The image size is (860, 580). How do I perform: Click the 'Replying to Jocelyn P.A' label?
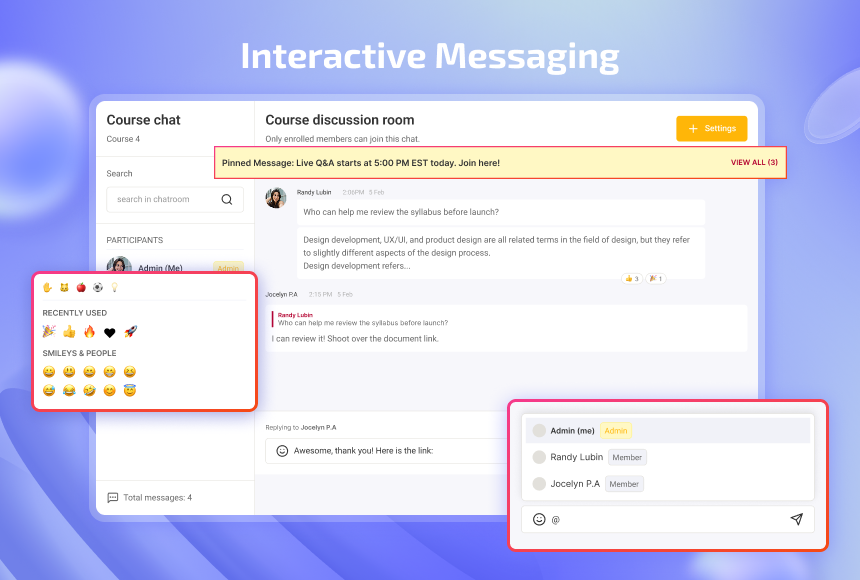301,427
